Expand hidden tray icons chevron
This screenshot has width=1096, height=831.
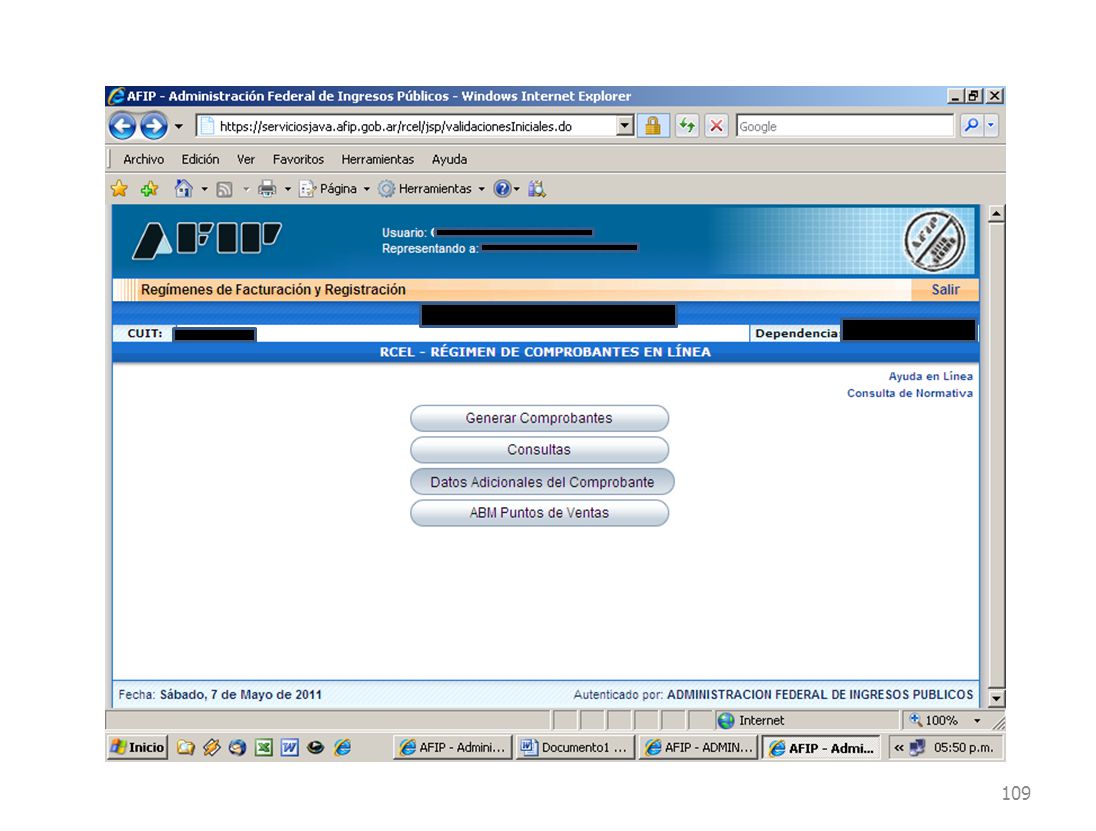pos(898,747)
